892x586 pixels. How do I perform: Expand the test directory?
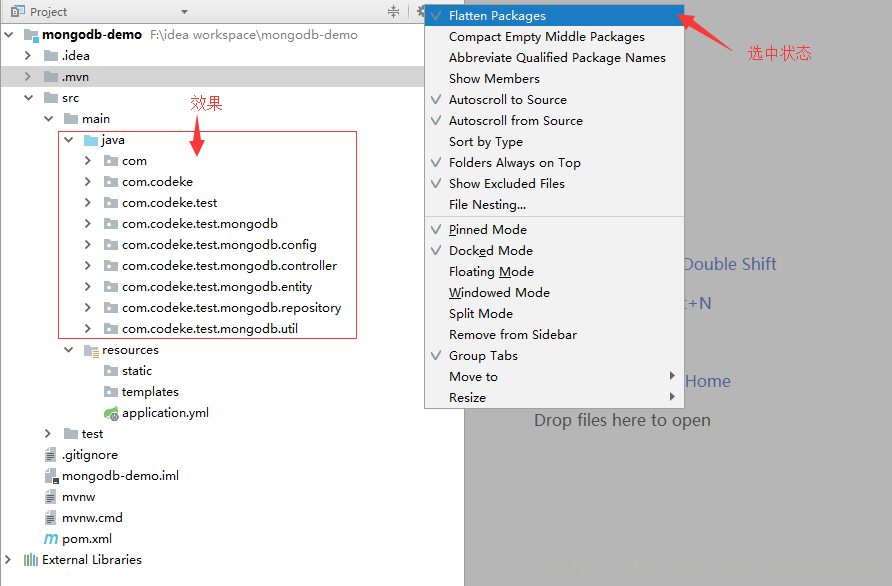click(48, 433)
